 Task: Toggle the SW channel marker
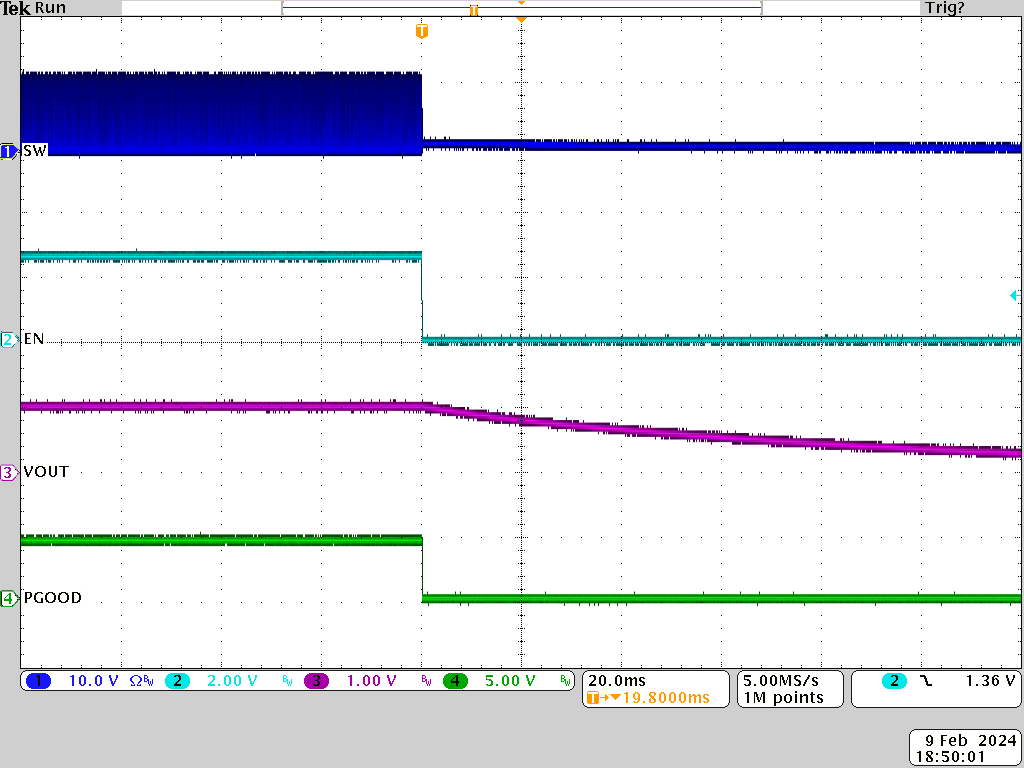9,151
